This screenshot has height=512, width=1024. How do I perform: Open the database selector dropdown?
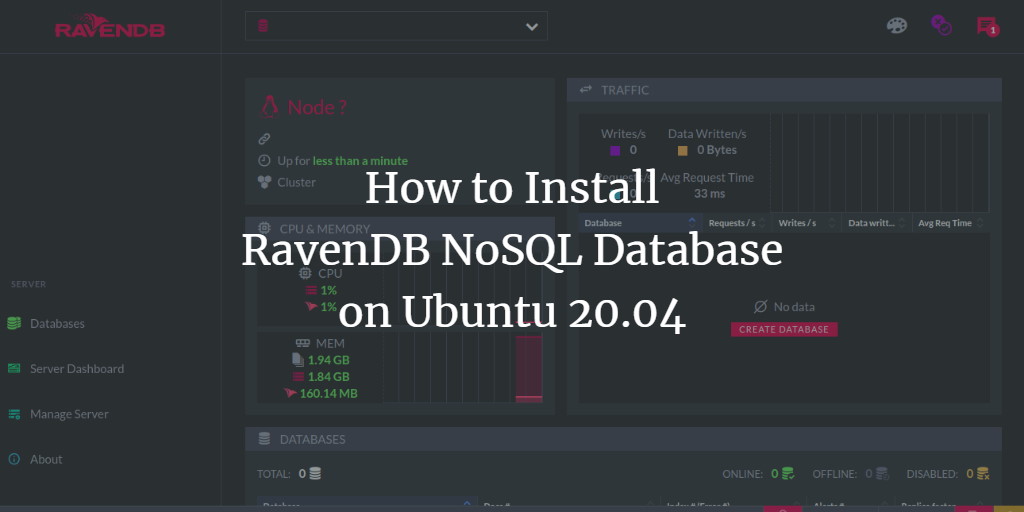[x=396, y=26]
